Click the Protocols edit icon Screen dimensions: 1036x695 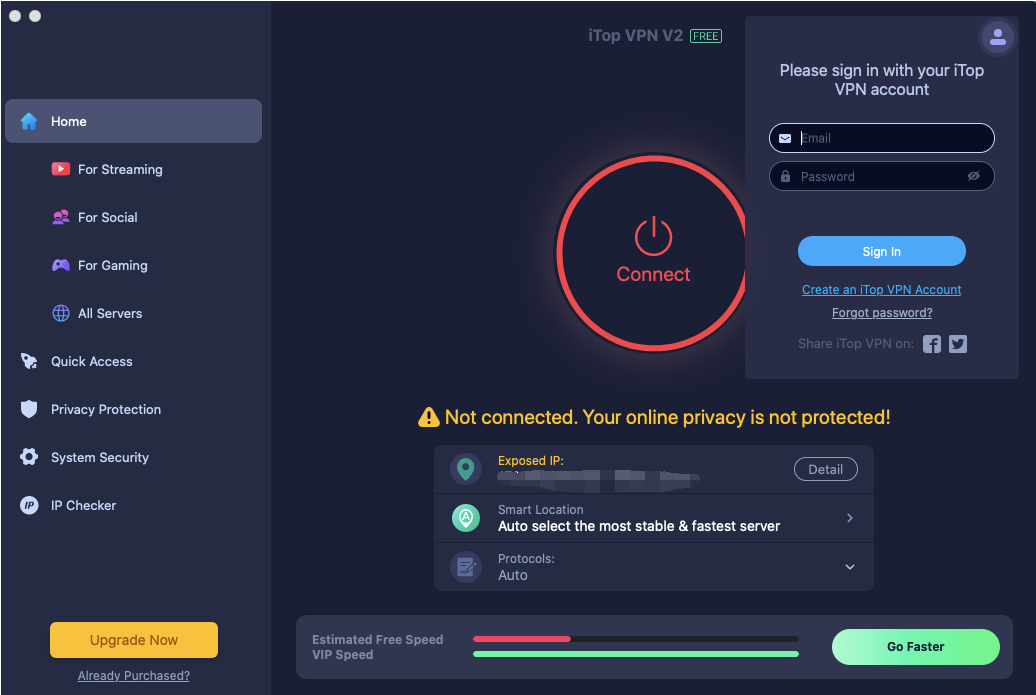point(466,567)
